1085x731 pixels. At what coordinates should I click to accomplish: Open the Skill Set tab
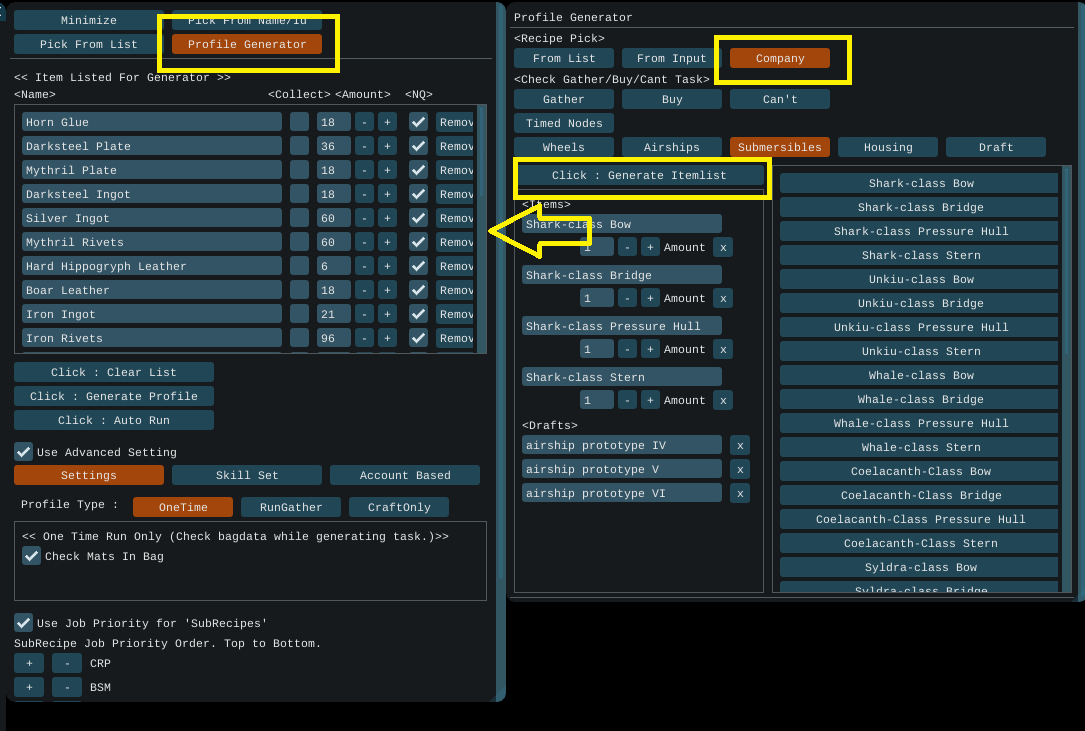tap(247, 475)
